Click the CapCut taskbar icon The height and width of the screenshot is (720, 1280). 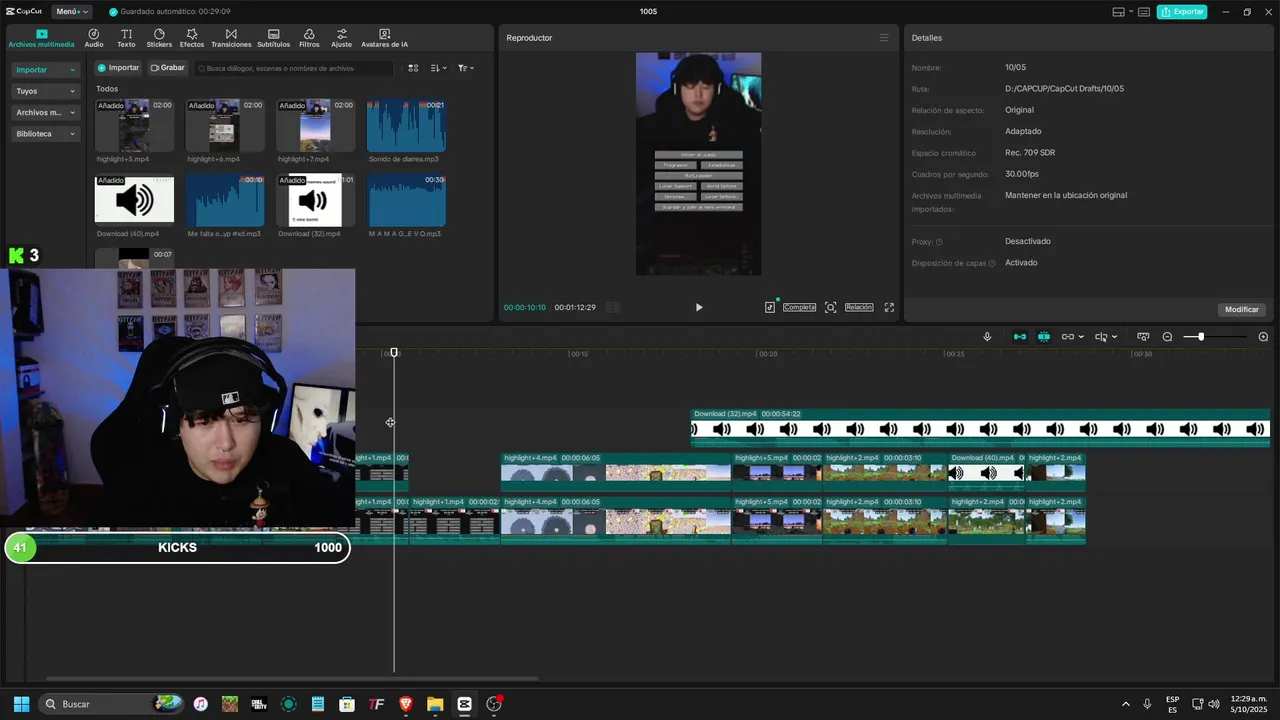pos(464,704)
